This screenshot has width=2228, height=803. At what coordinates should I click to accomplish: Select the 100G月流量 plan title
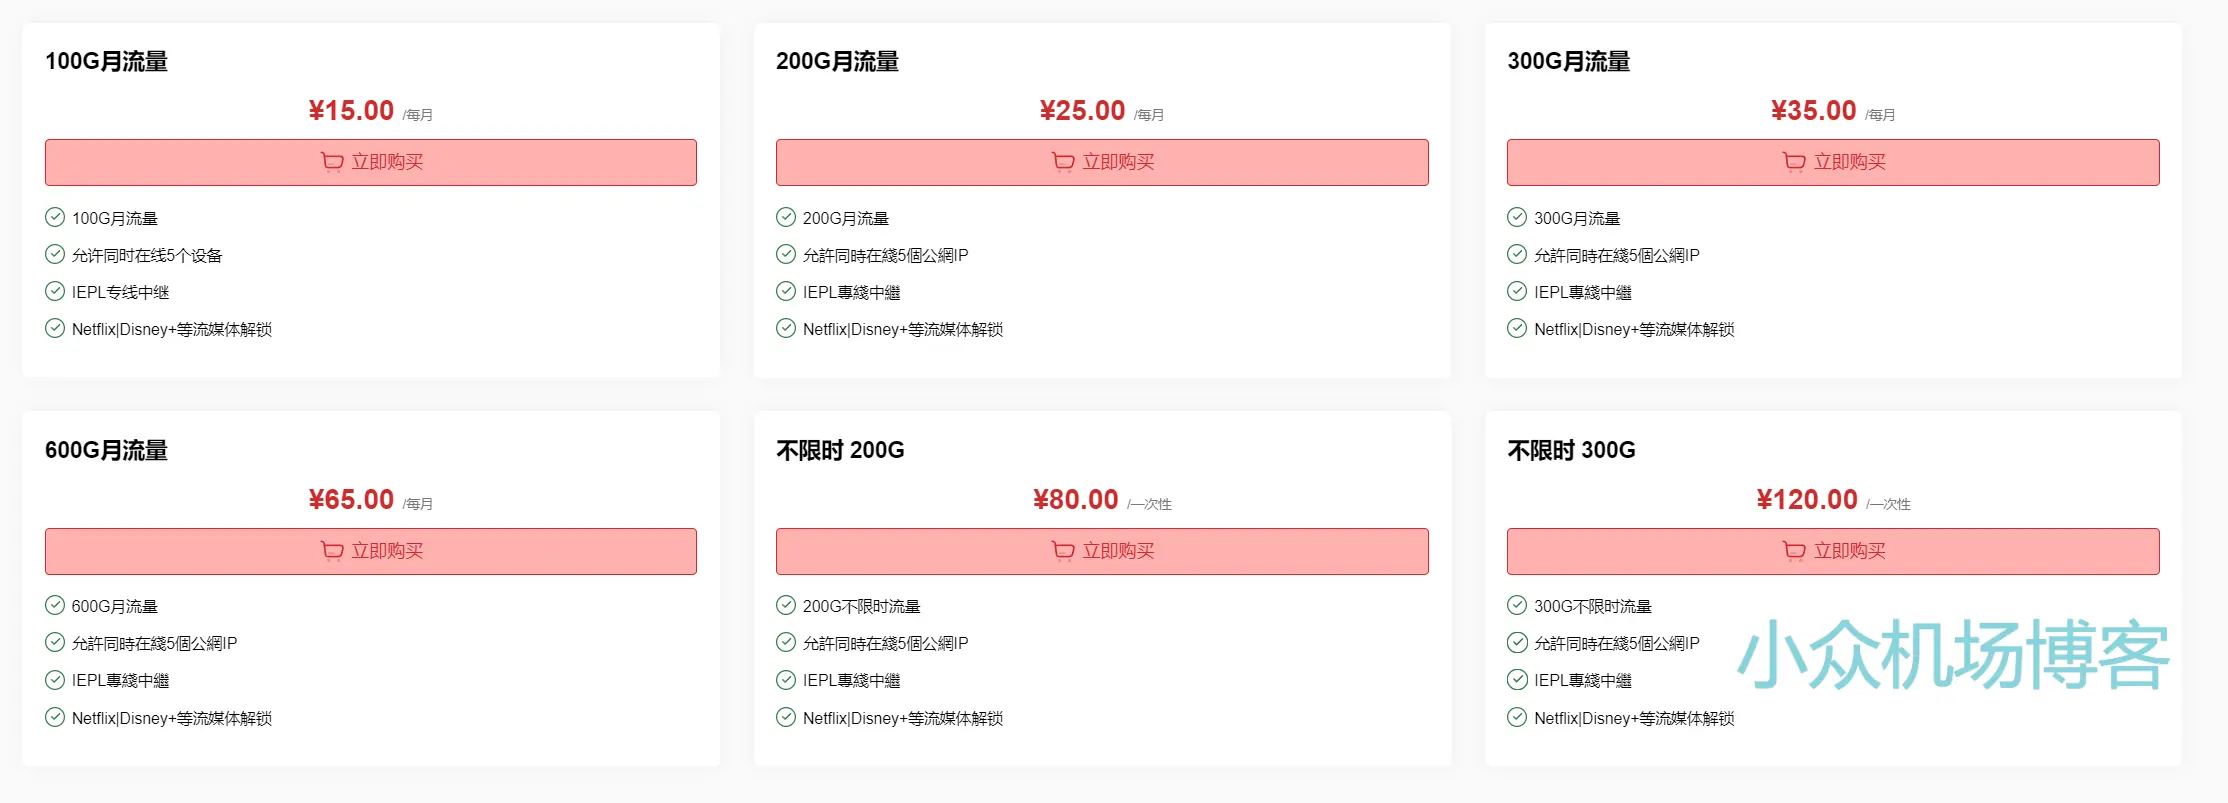point(106,61)
